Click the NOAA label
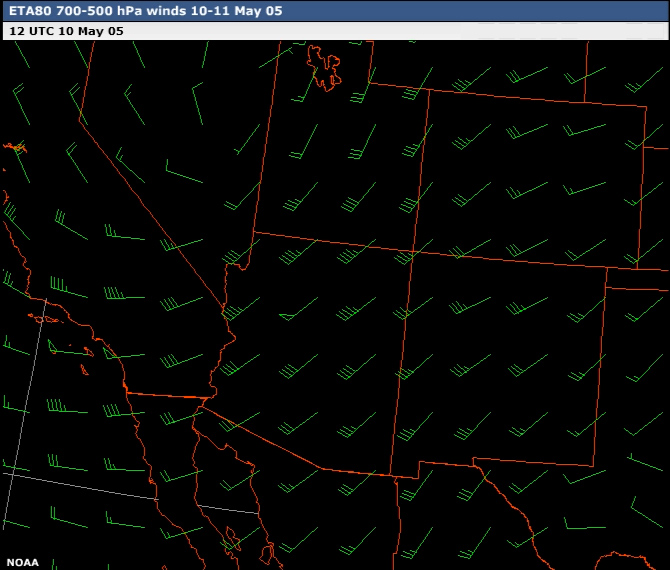 click(23, 562)
